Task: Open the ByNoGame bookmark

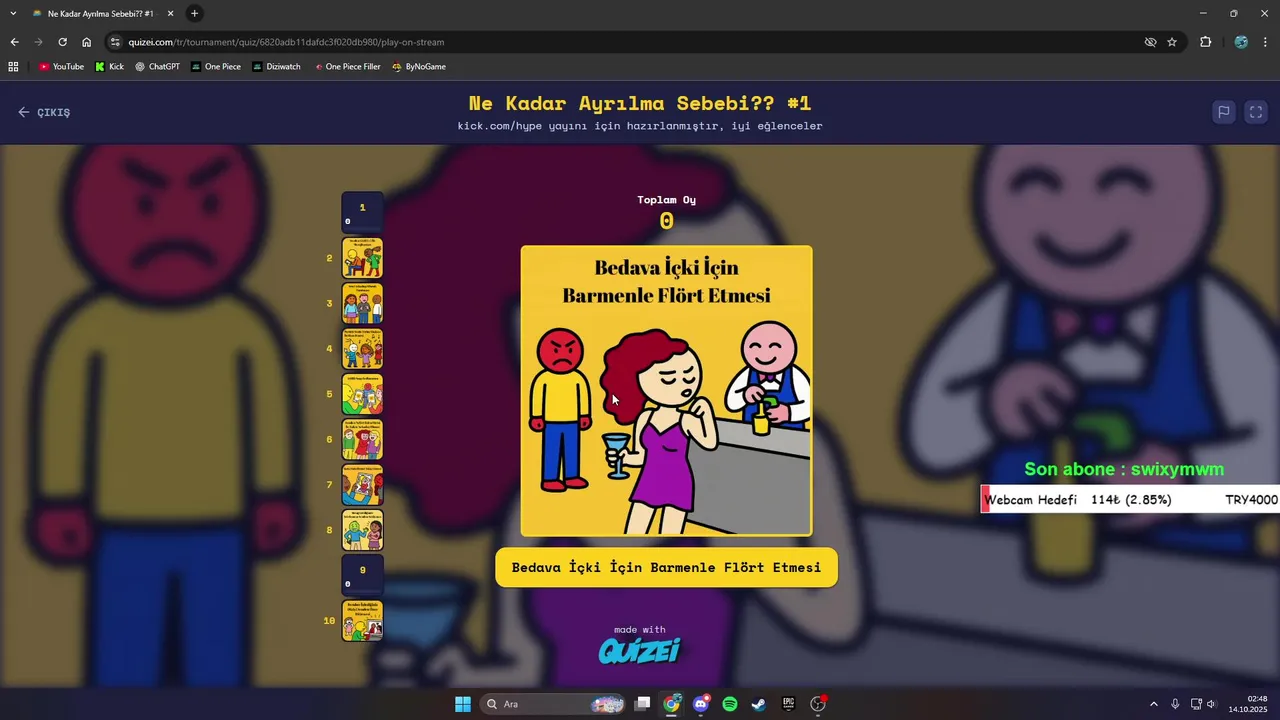Action: (x=418, y=66)
